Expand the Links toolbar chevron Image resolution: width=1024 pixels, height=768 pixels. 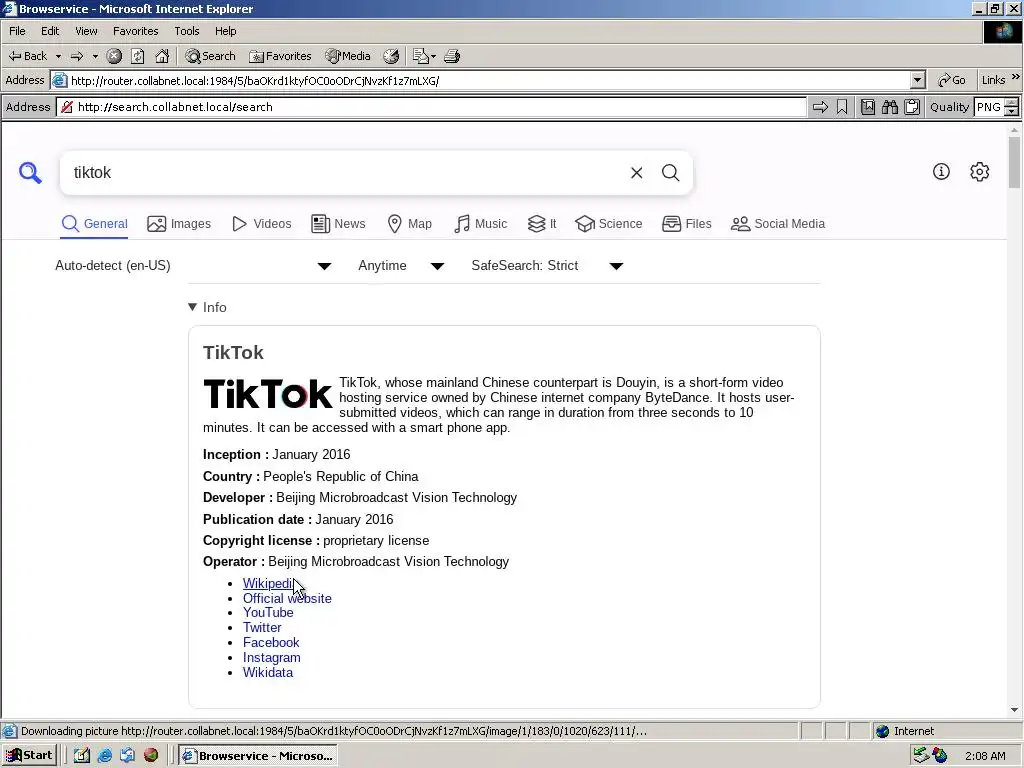point(1016,78)
